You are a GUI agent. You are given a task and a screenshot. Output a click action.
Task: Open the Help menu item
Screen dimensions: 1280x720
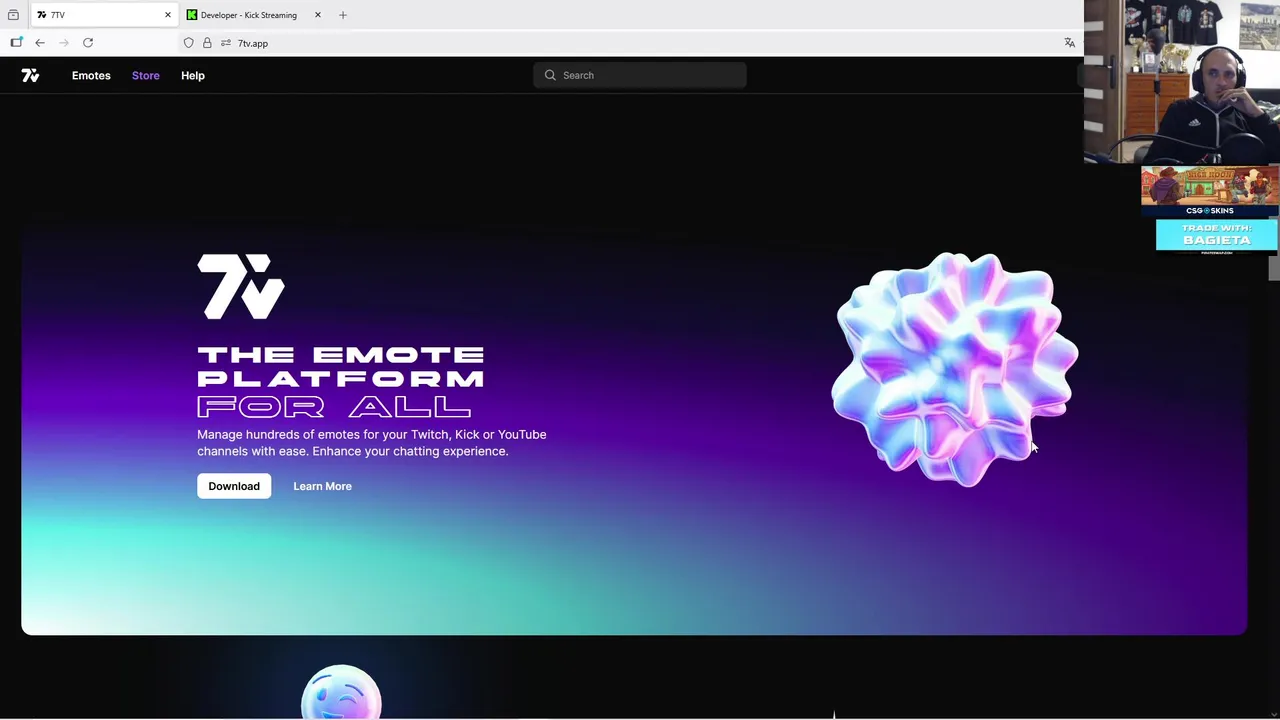(193, 75)
